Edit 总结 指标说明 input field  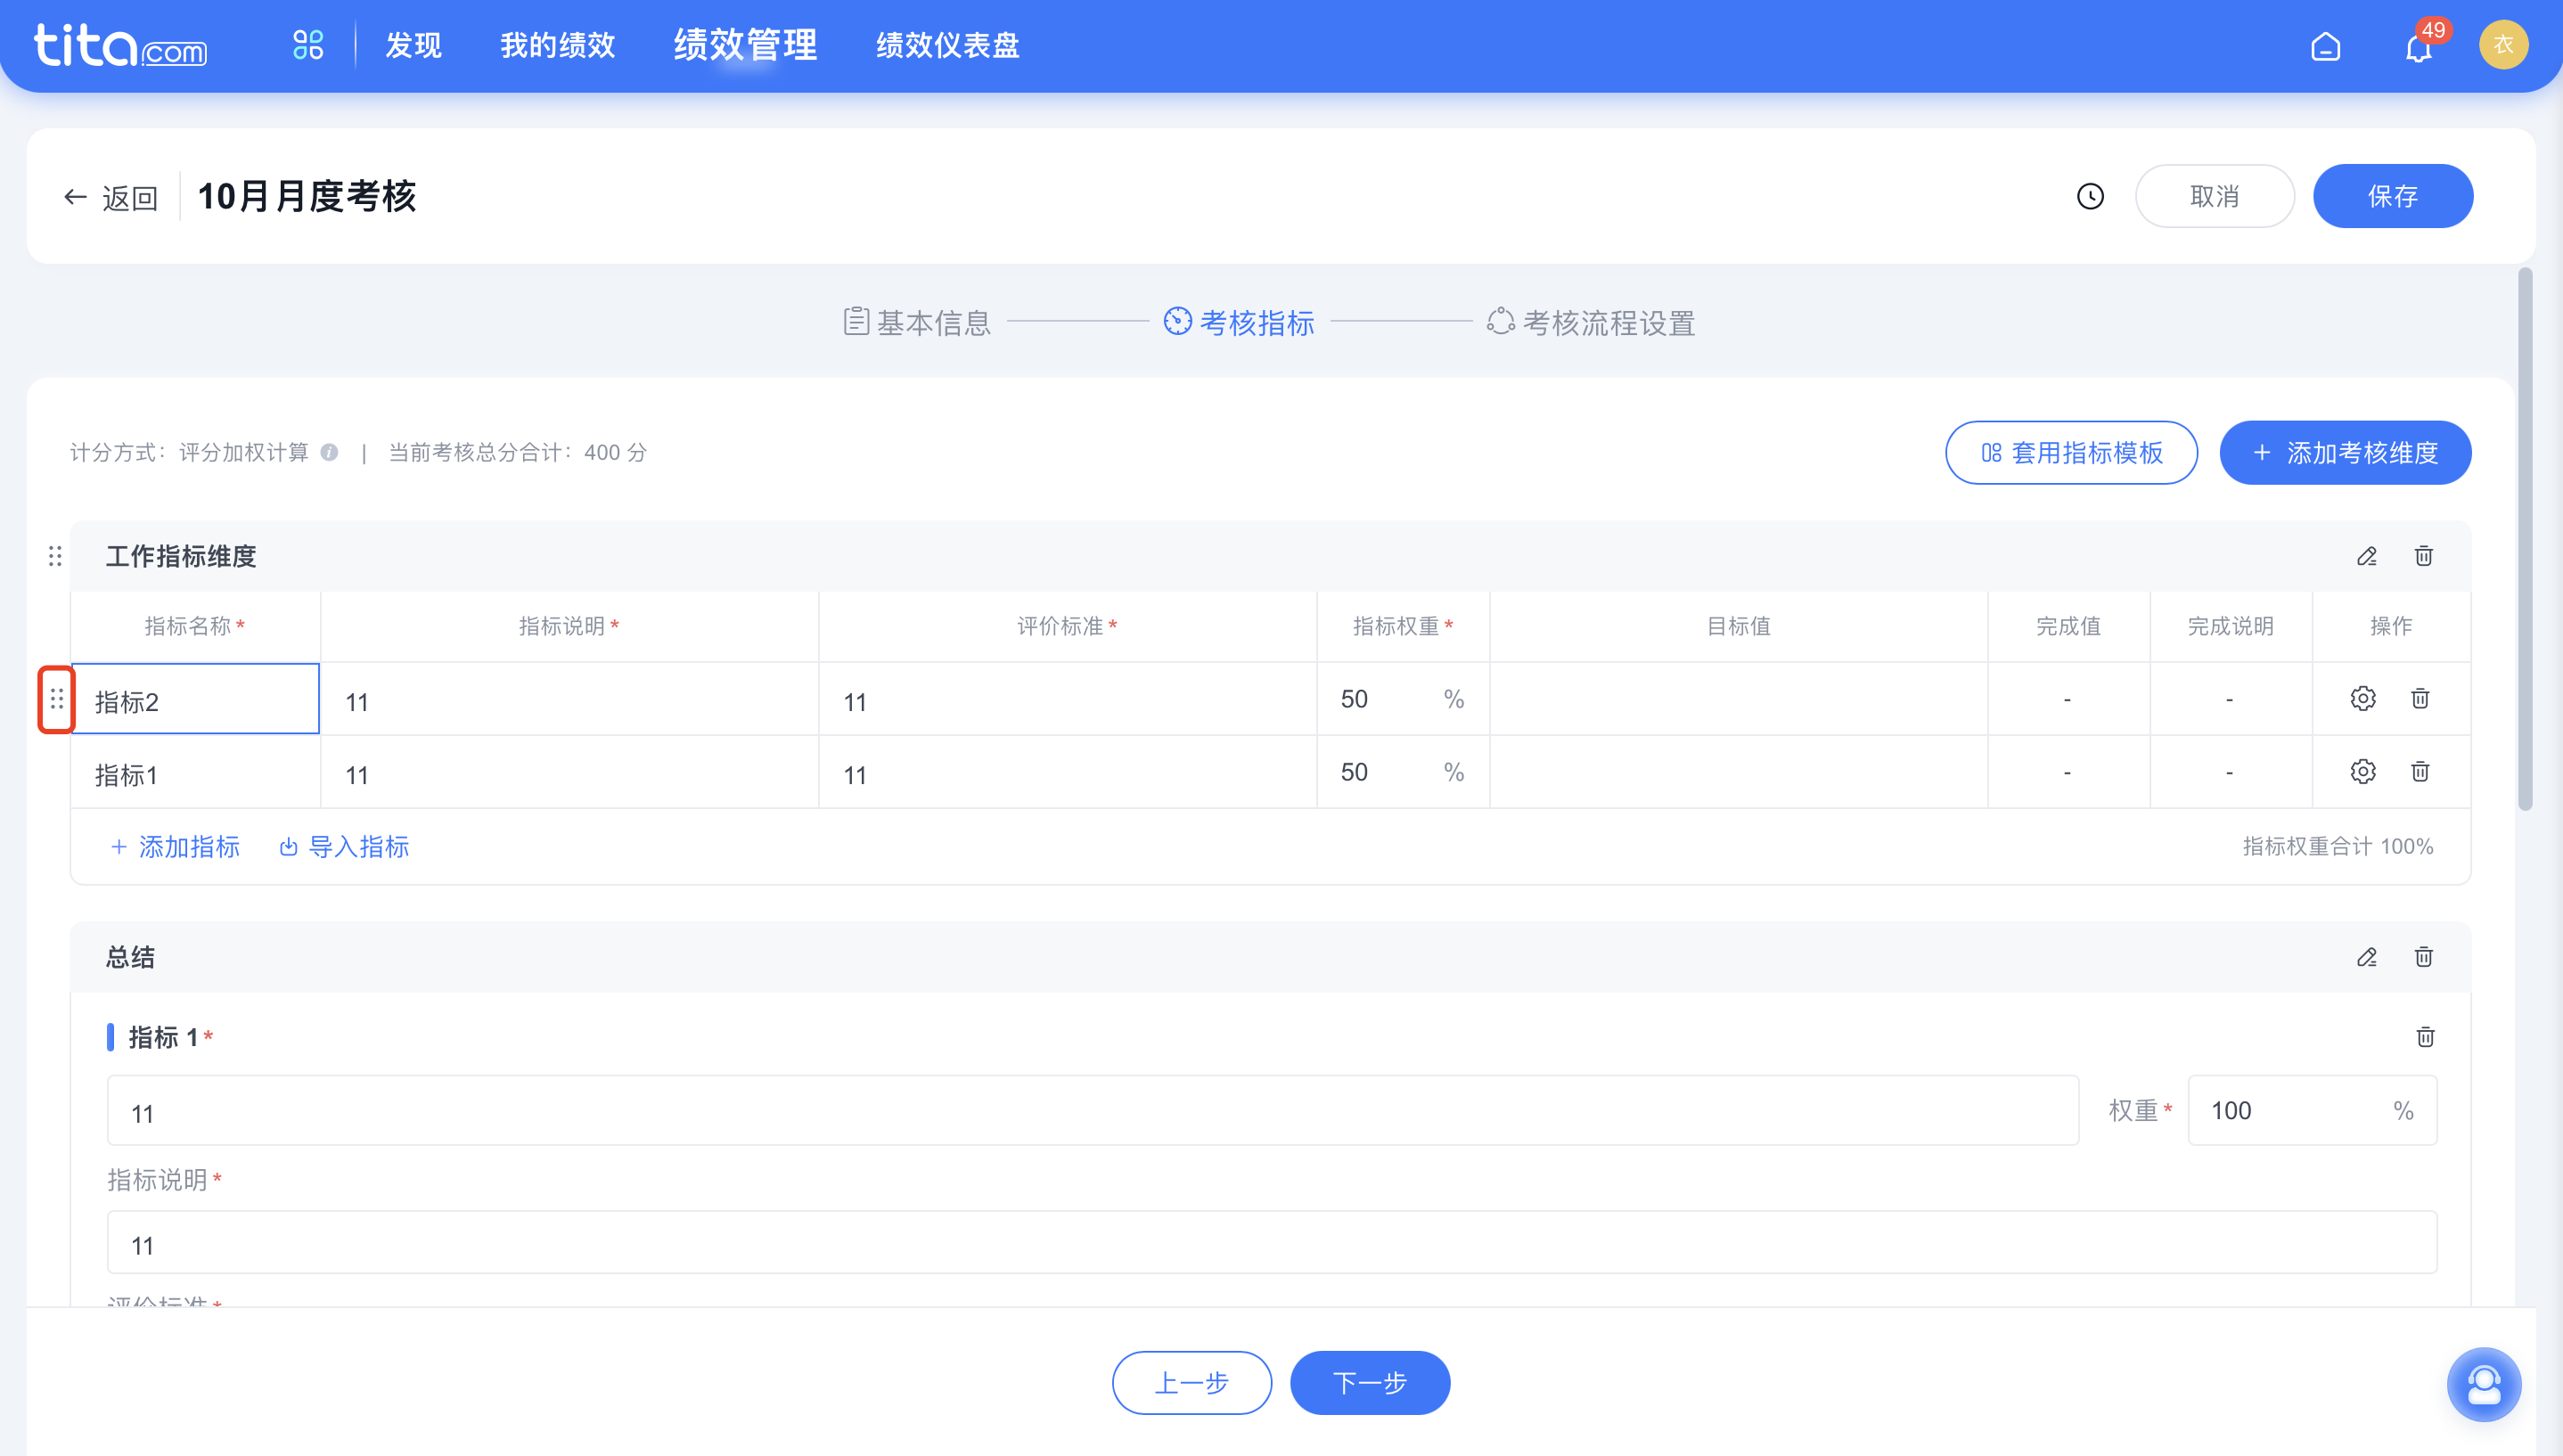click(1272, 1242)
